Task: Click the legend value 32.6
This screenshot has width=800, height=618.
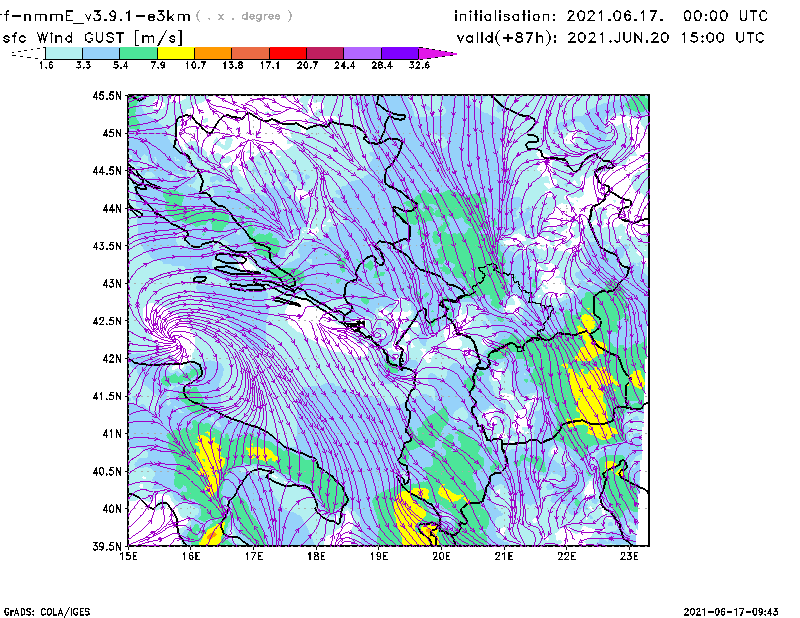Action: (419, 65)
